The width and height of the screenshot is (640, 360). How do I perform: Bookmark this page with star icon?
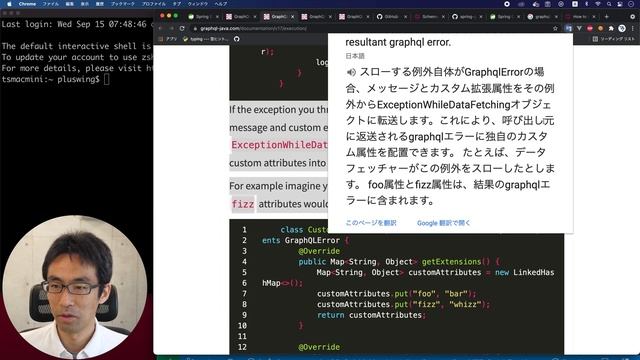coord(555,29)
